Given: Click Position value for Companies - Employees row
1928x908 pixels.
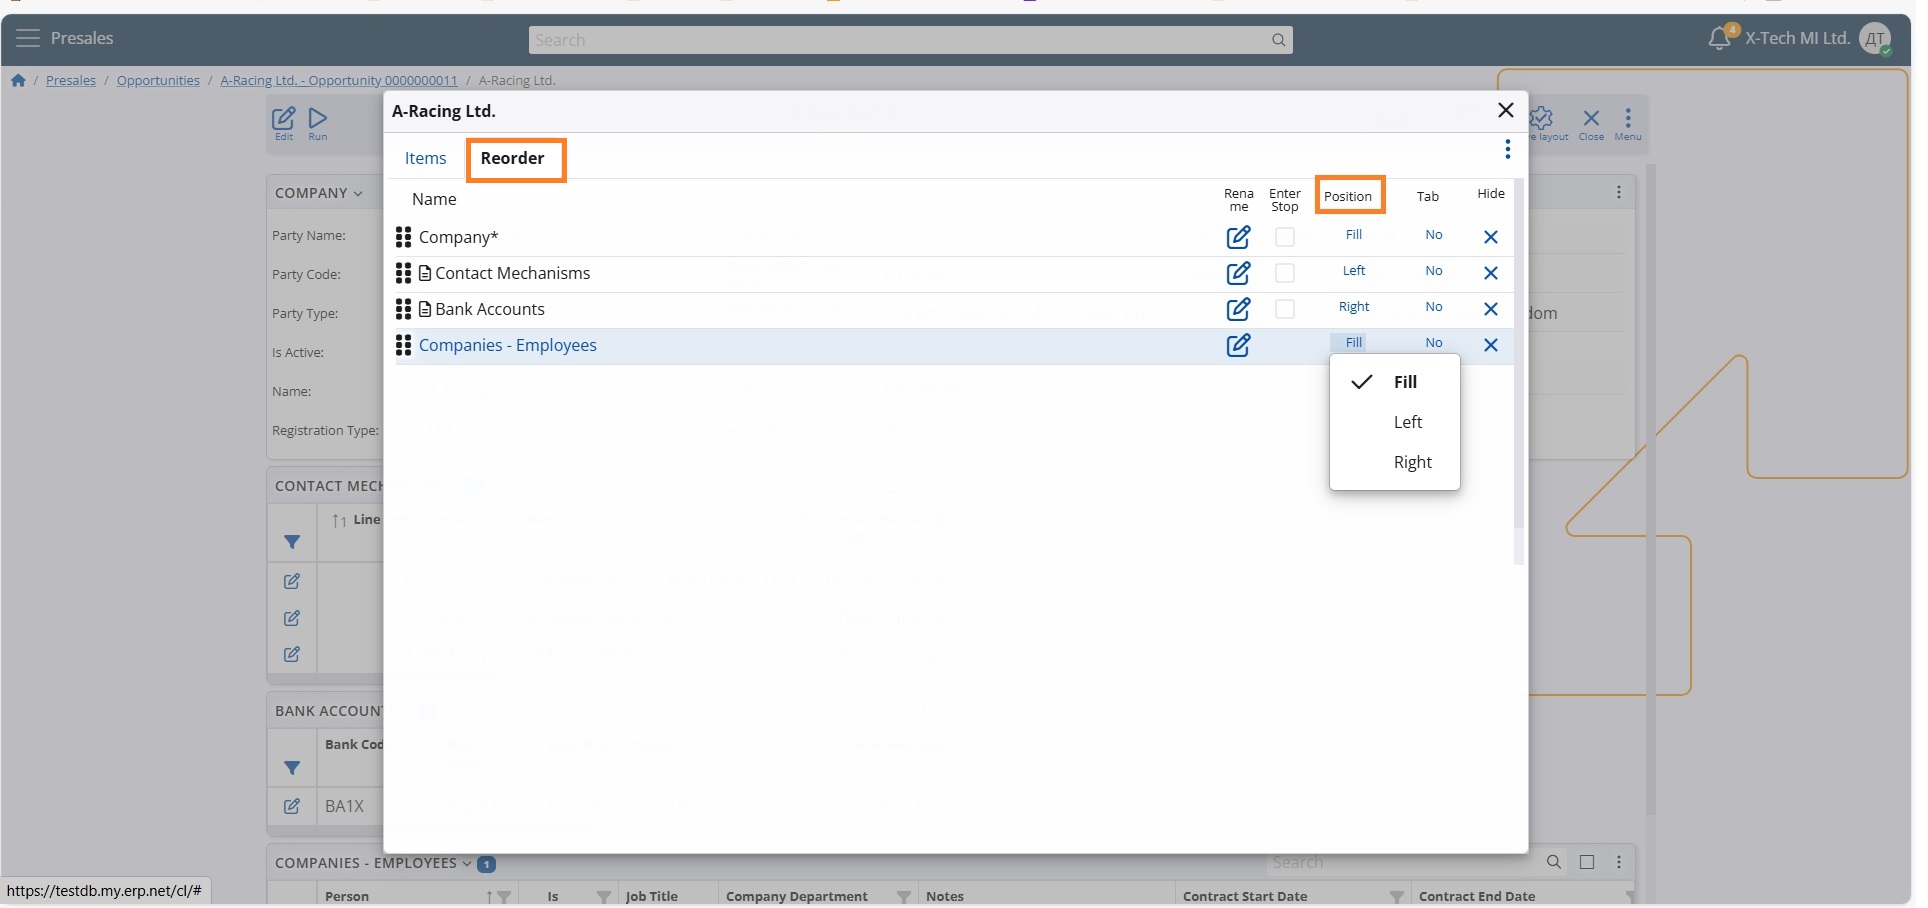Looking at the screenshot, I should (x=1354, y=343).
